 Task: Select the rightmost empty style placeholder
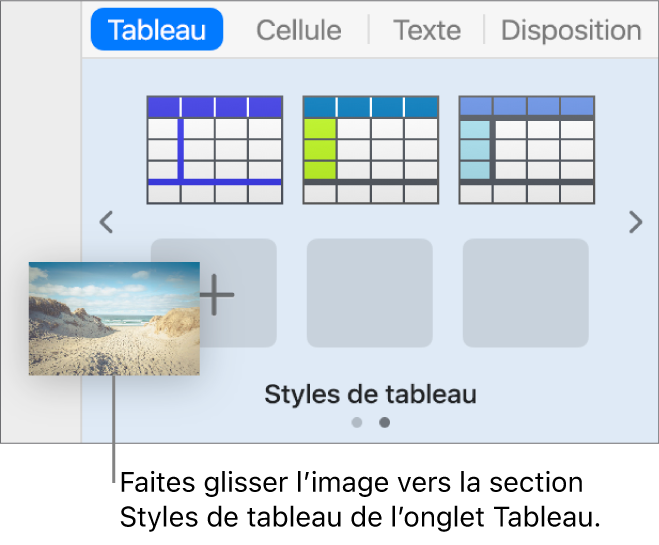[x=525, y=293]
